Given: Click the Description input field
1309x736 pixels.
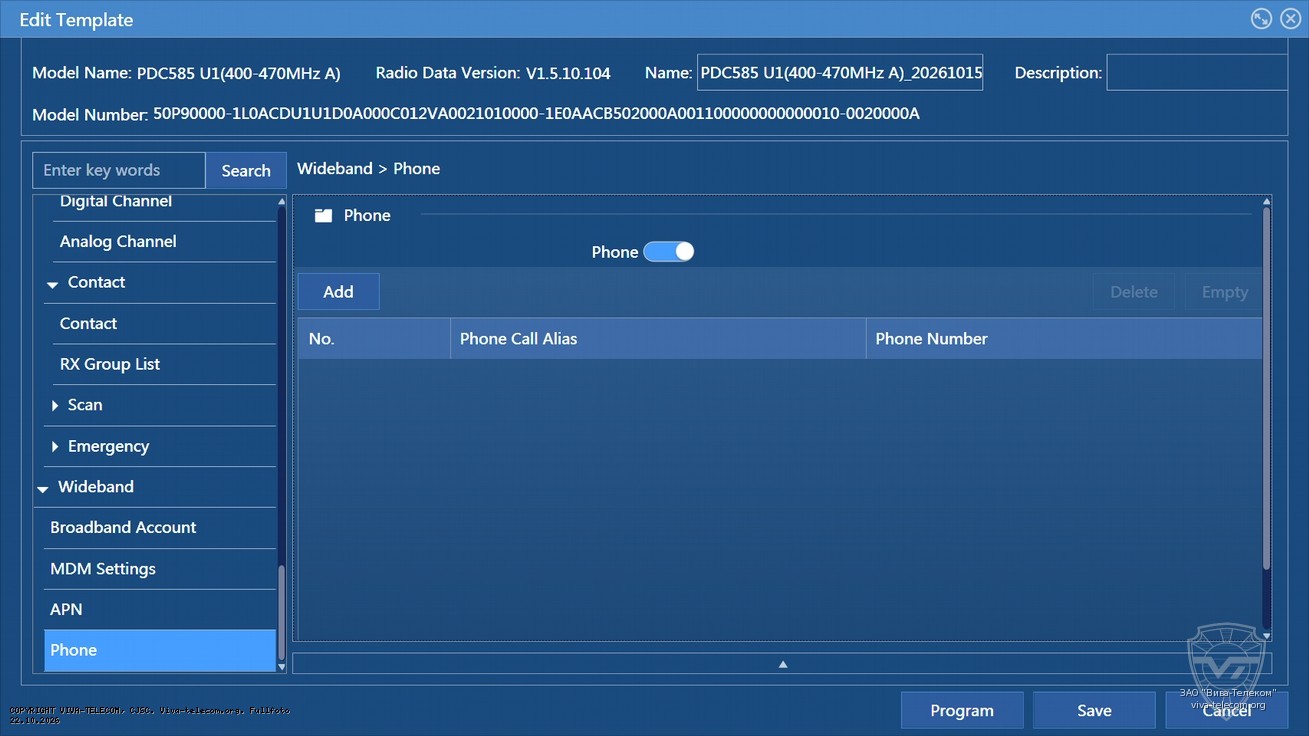Looking at the screenshot, I should tap(1197, 73).
